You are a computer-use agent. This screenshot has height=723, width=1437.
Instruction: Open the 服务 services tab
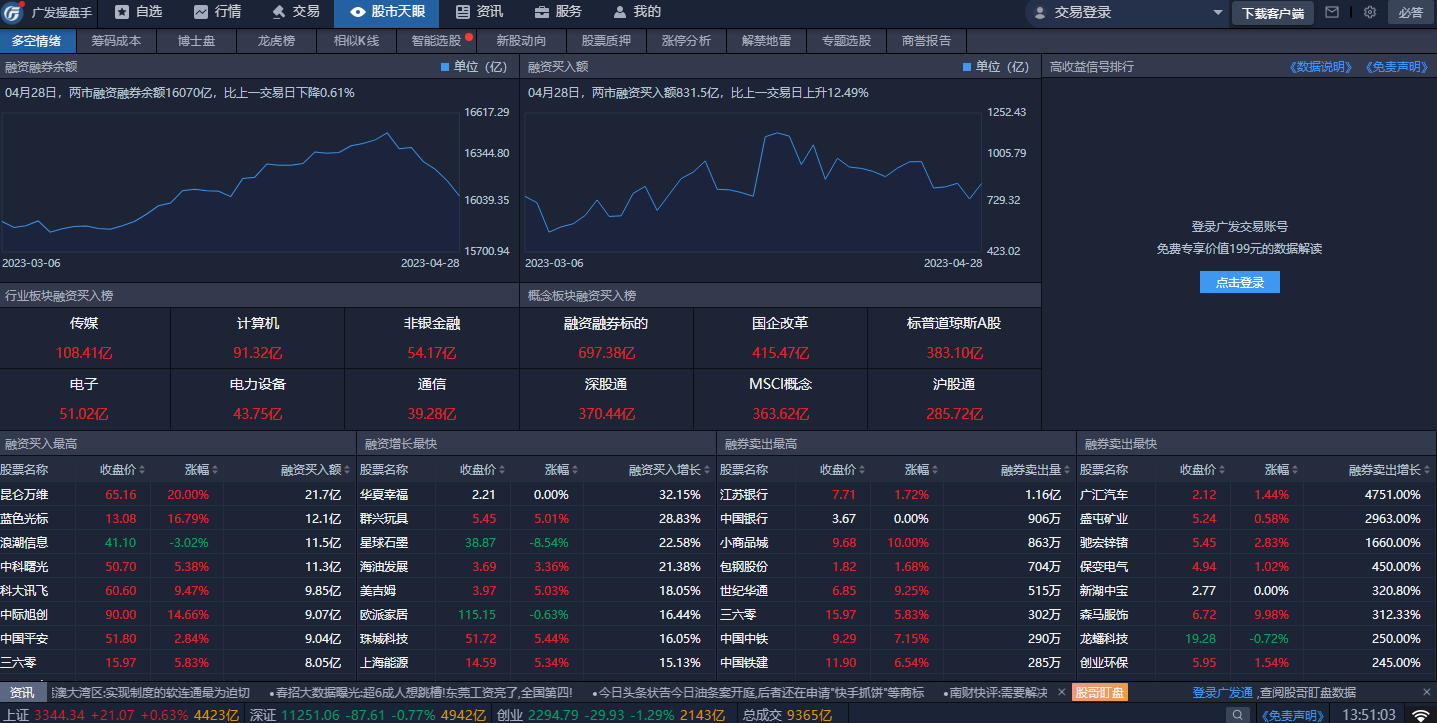tap(557, 12)
